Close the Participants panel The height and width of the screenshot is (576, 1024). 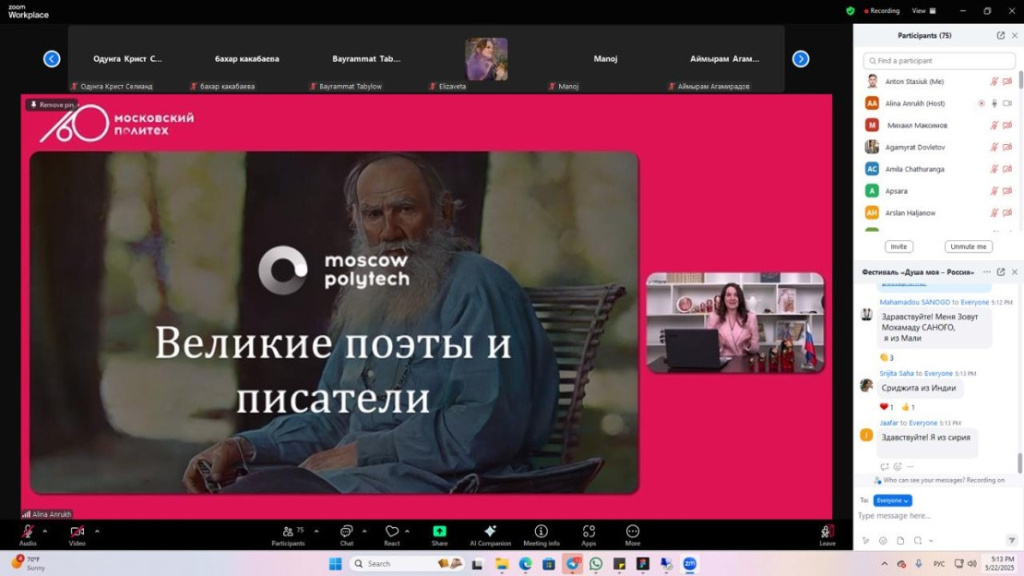tap(1014, 35)
